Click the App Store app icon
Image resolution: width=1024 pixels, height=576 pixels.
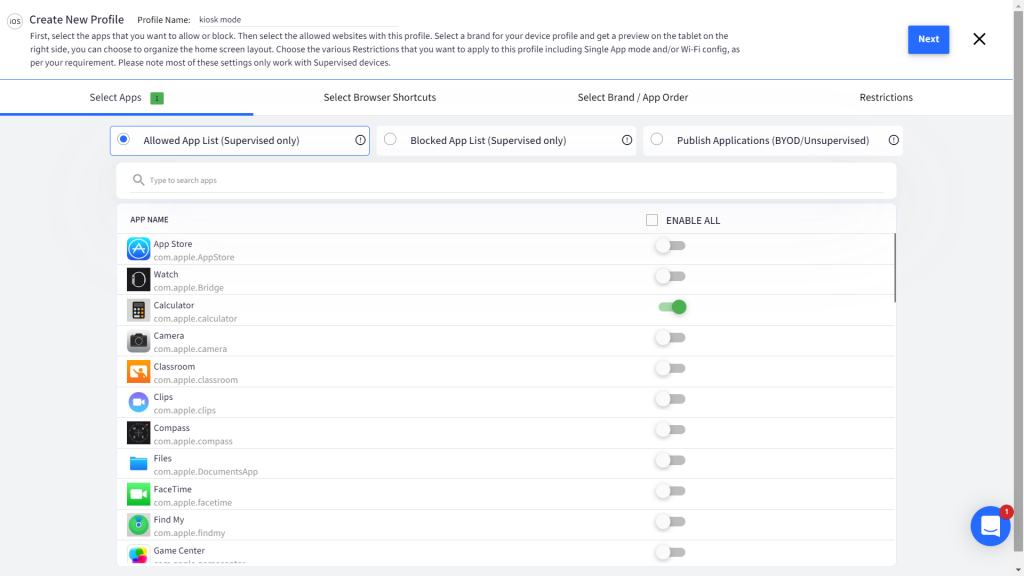coord(138,249)
